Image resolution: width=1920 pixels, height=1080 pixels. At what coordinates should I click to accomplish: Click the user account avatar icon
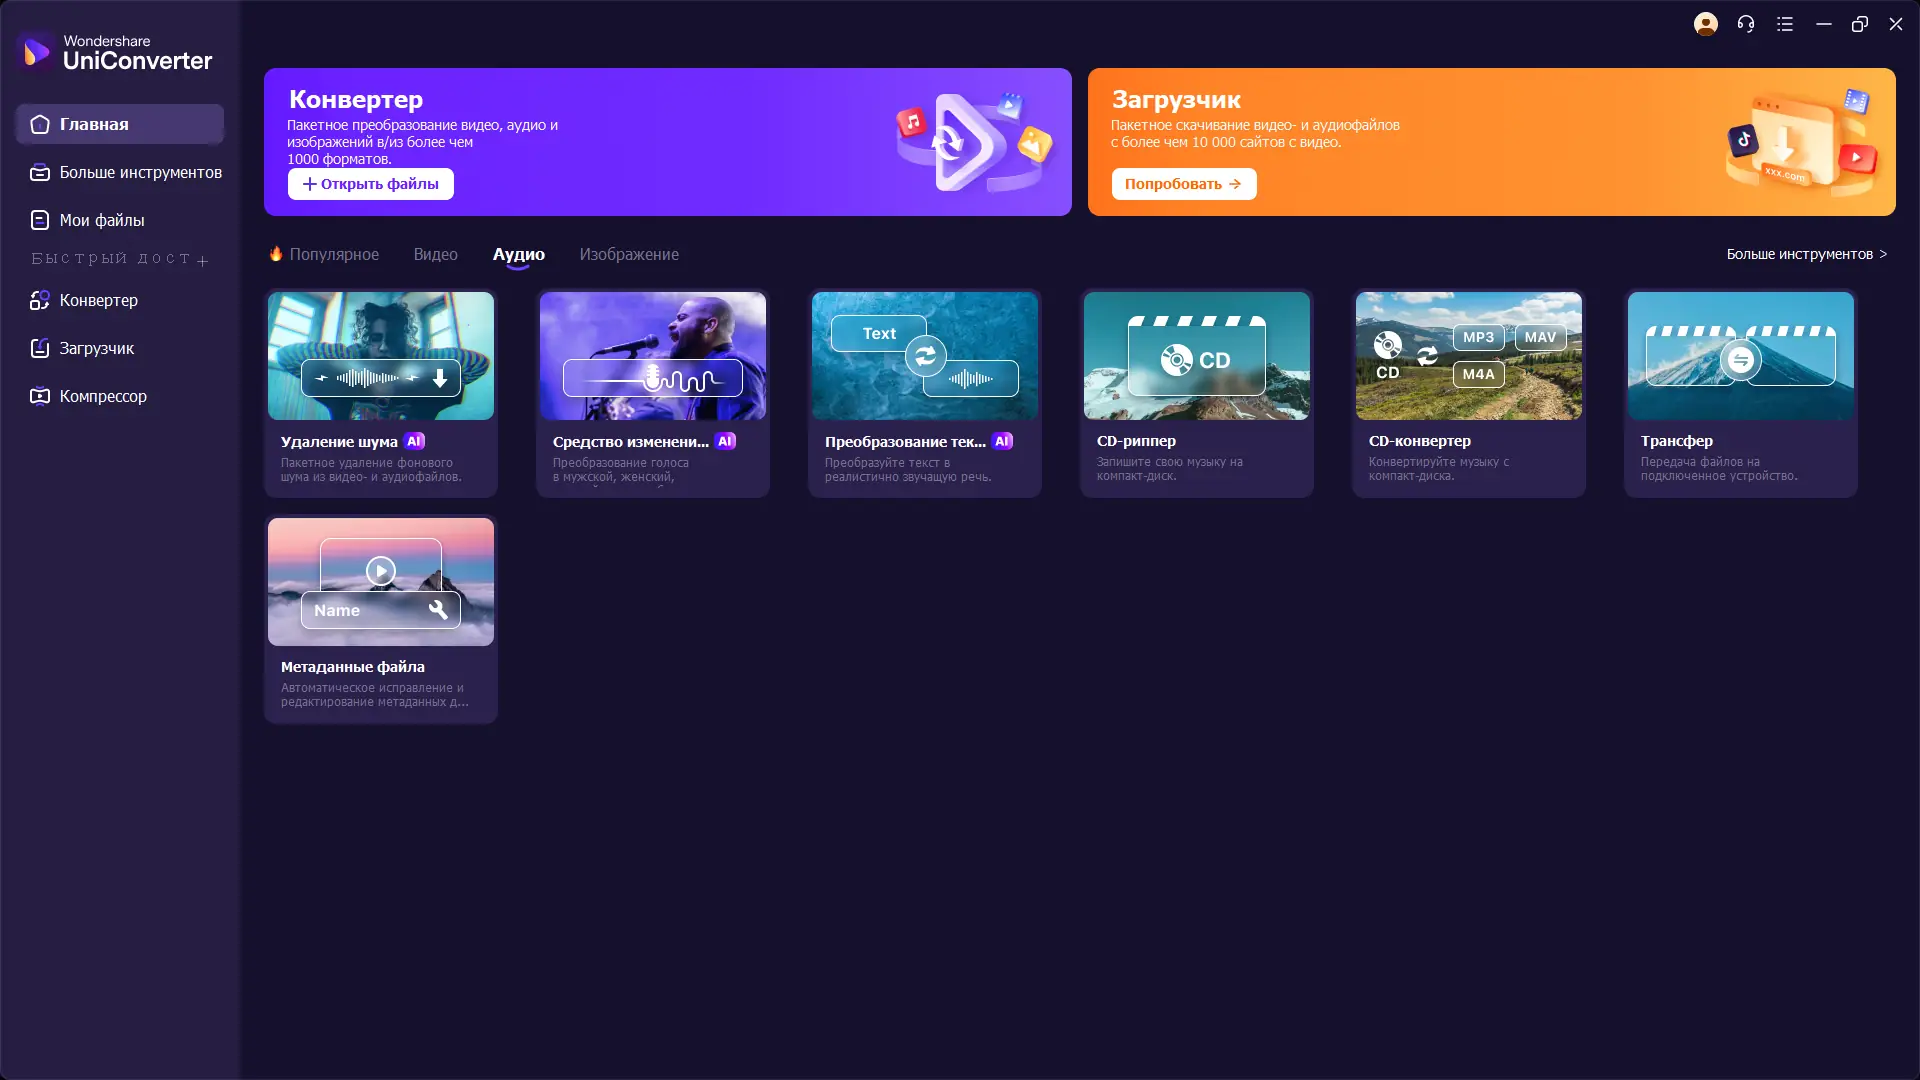[1705, 24]
